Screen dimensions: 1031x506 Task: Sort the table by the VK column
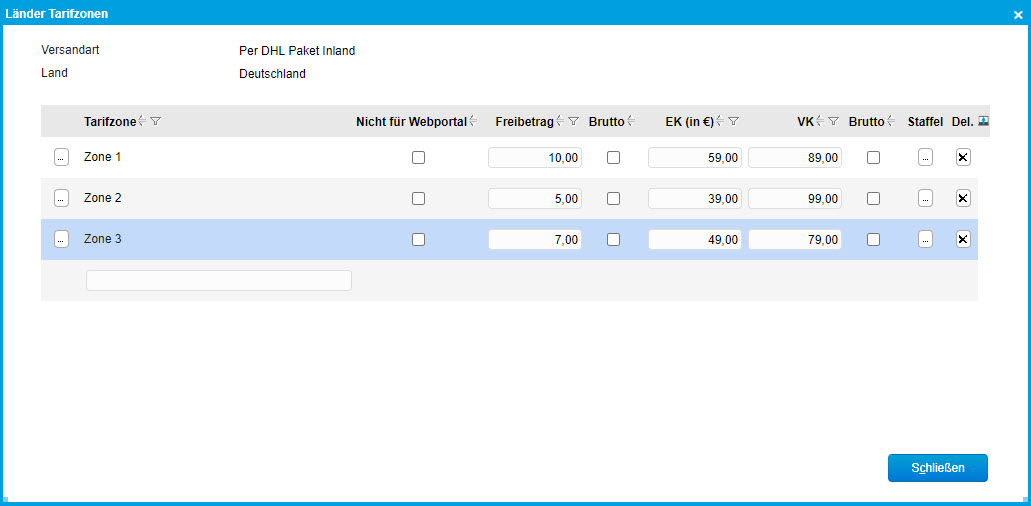tap(820, 121)
